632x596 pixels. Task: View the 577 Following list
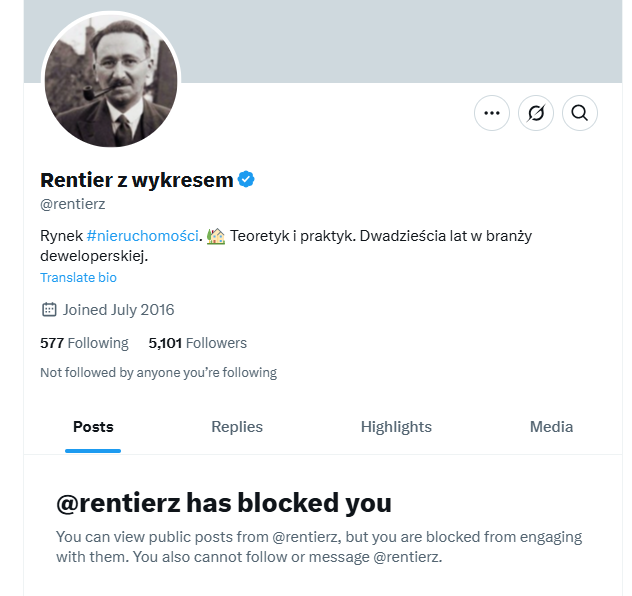[84, 343]
